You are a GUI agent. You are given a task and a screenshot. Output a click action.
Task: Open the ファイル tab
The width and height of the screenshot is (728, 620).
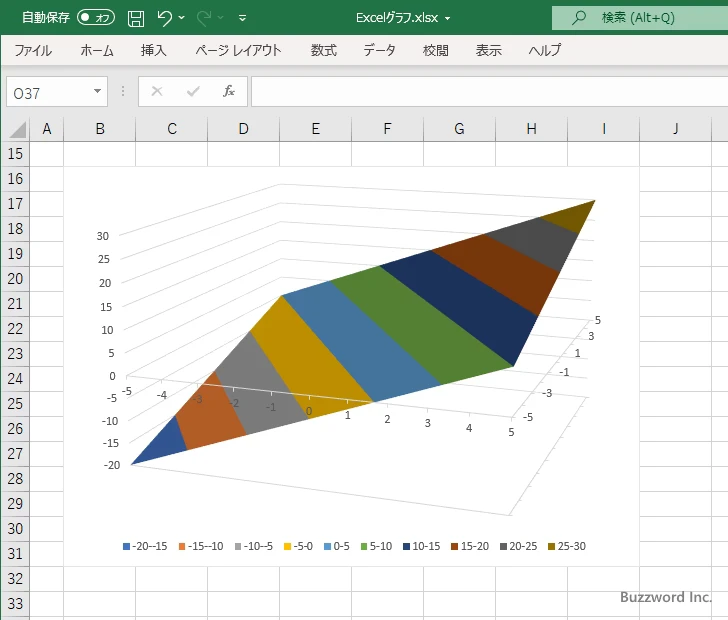[x=33, y=50]
